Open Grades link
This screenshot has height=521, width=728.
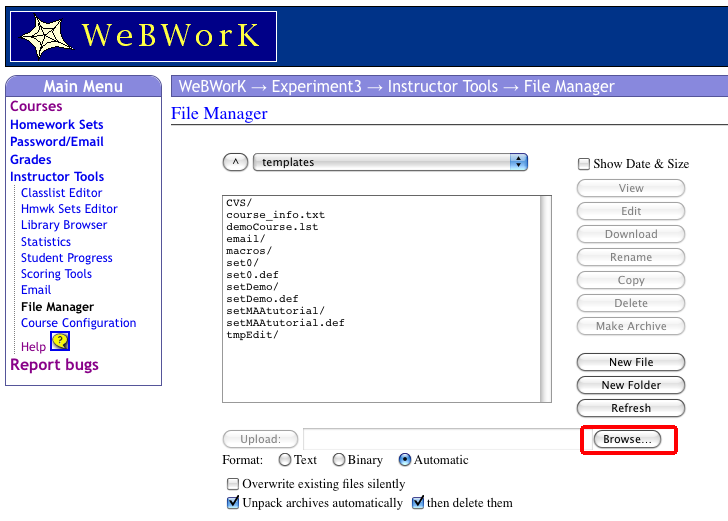pos(31,160)
